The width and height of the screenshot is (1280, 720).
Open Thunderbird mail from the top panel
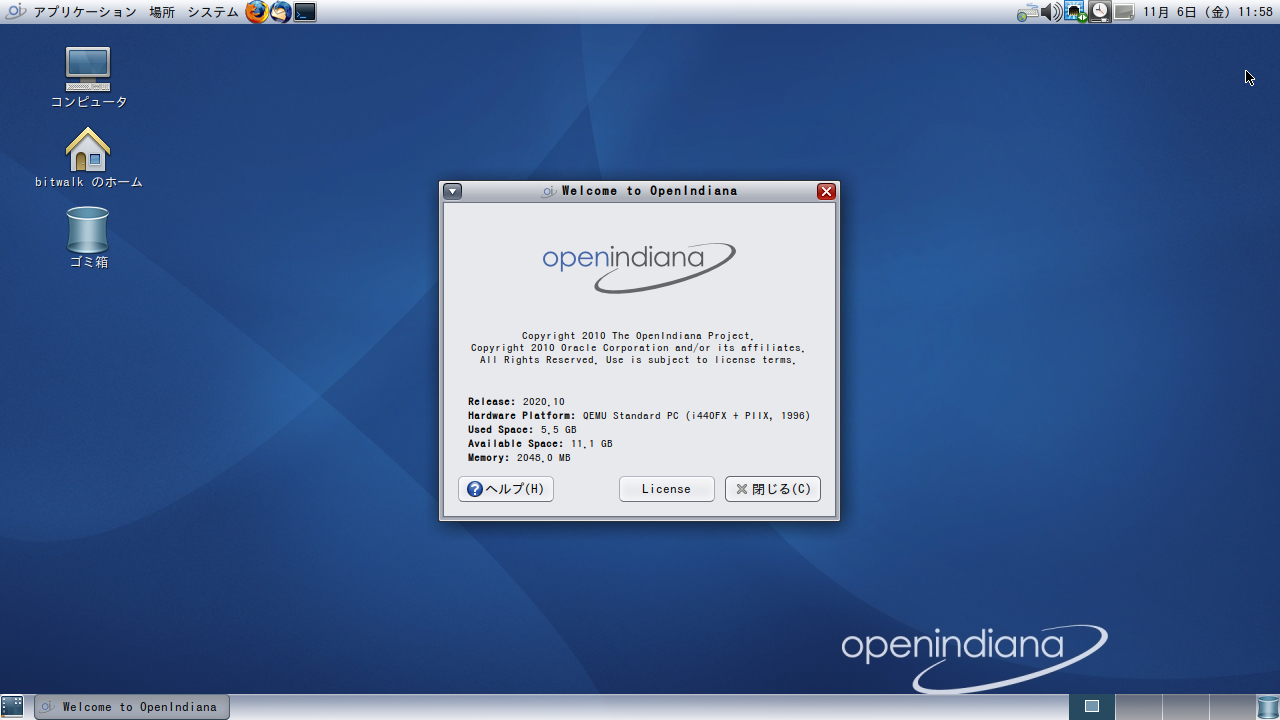(280, 12)
